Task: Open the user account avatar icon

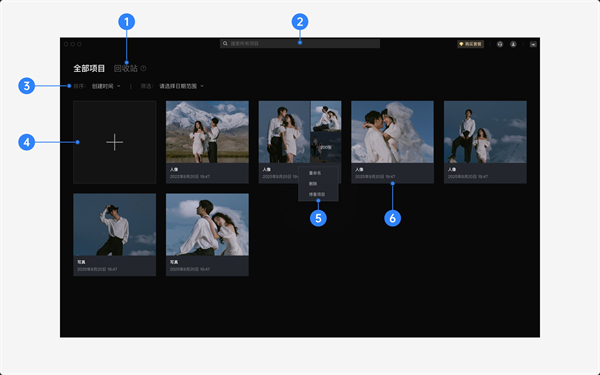Action: [513, 44]
